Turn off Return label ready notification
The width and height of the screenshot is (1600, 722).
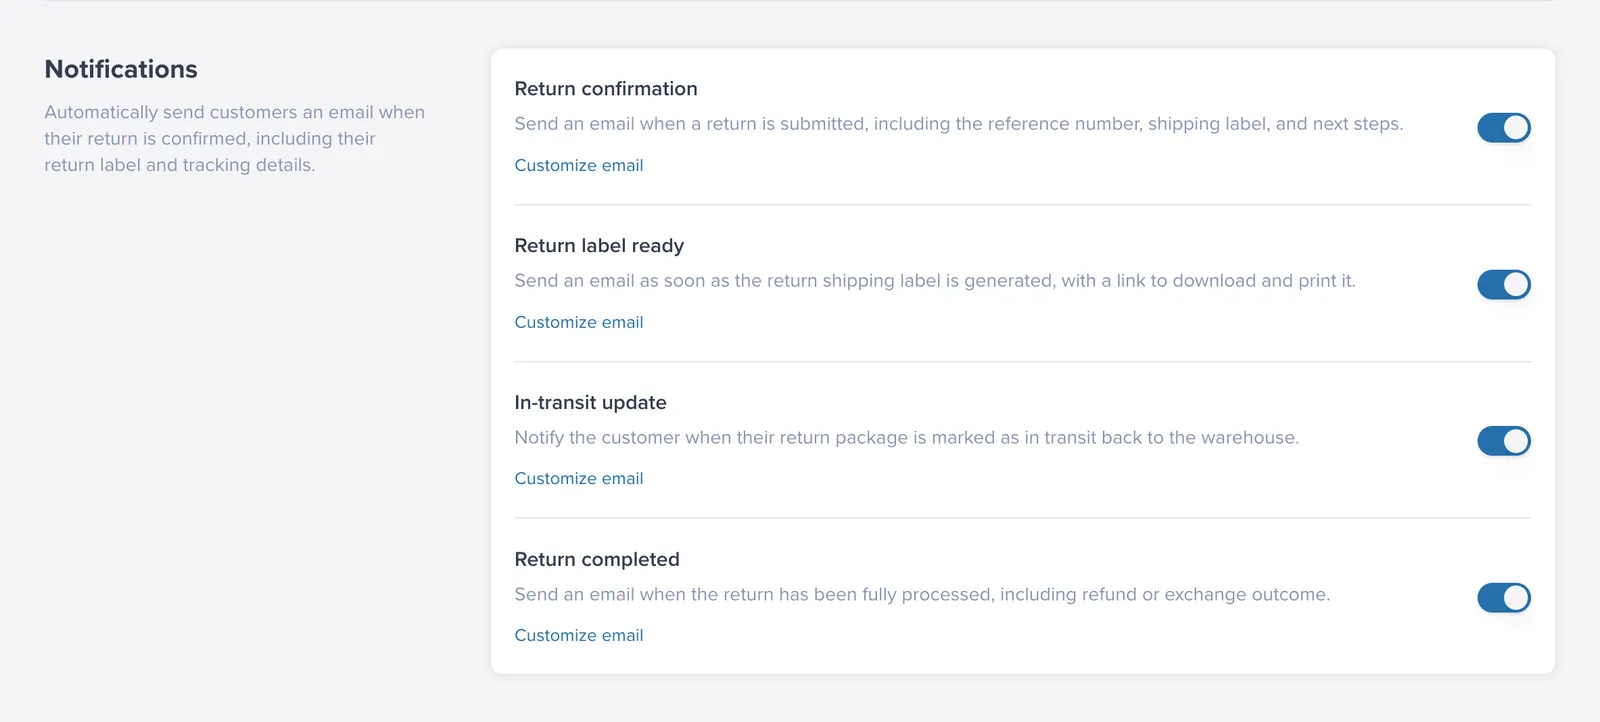coord(1504,285)
